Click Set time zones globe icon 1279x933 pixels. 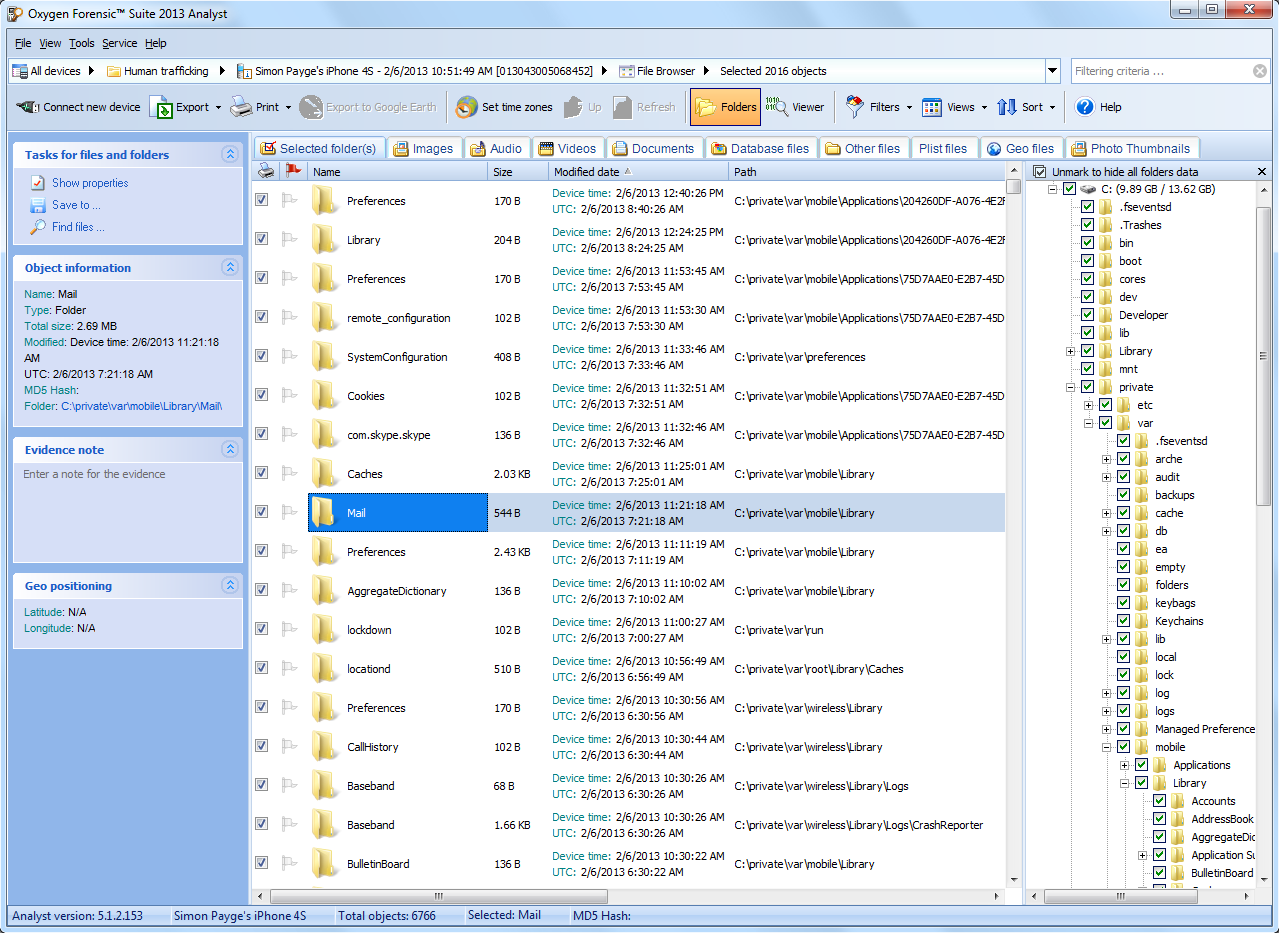pos(466,107)
